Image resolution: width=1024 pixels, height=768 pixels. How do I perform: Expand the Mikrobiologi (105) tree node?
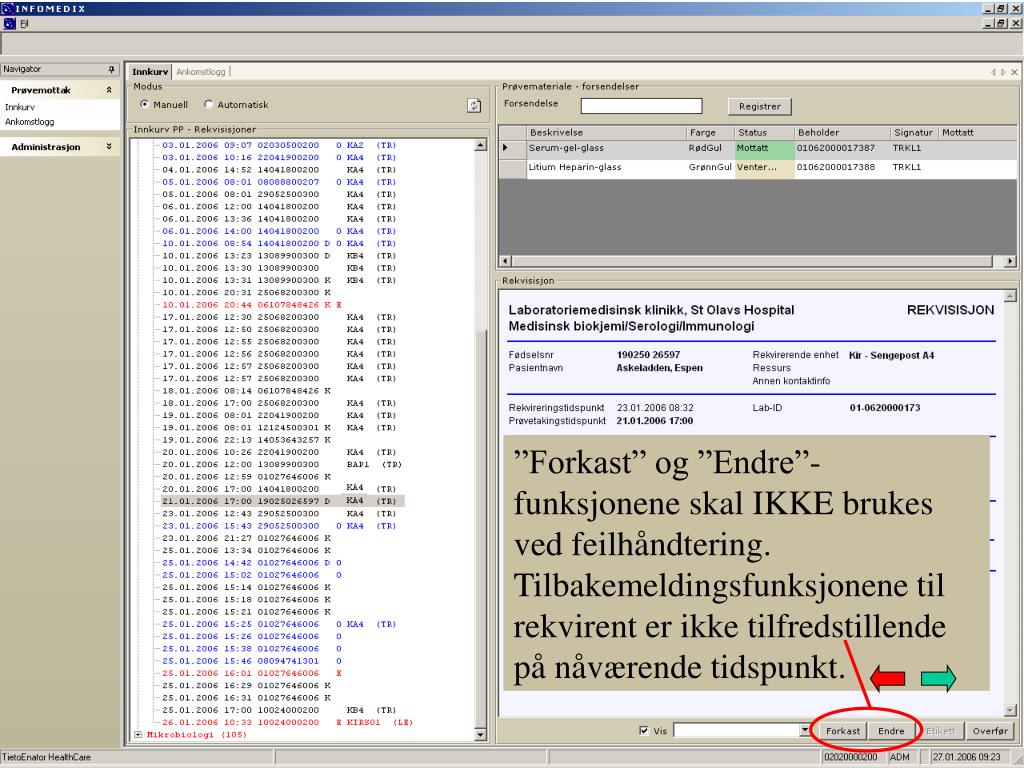coord(138,735)
